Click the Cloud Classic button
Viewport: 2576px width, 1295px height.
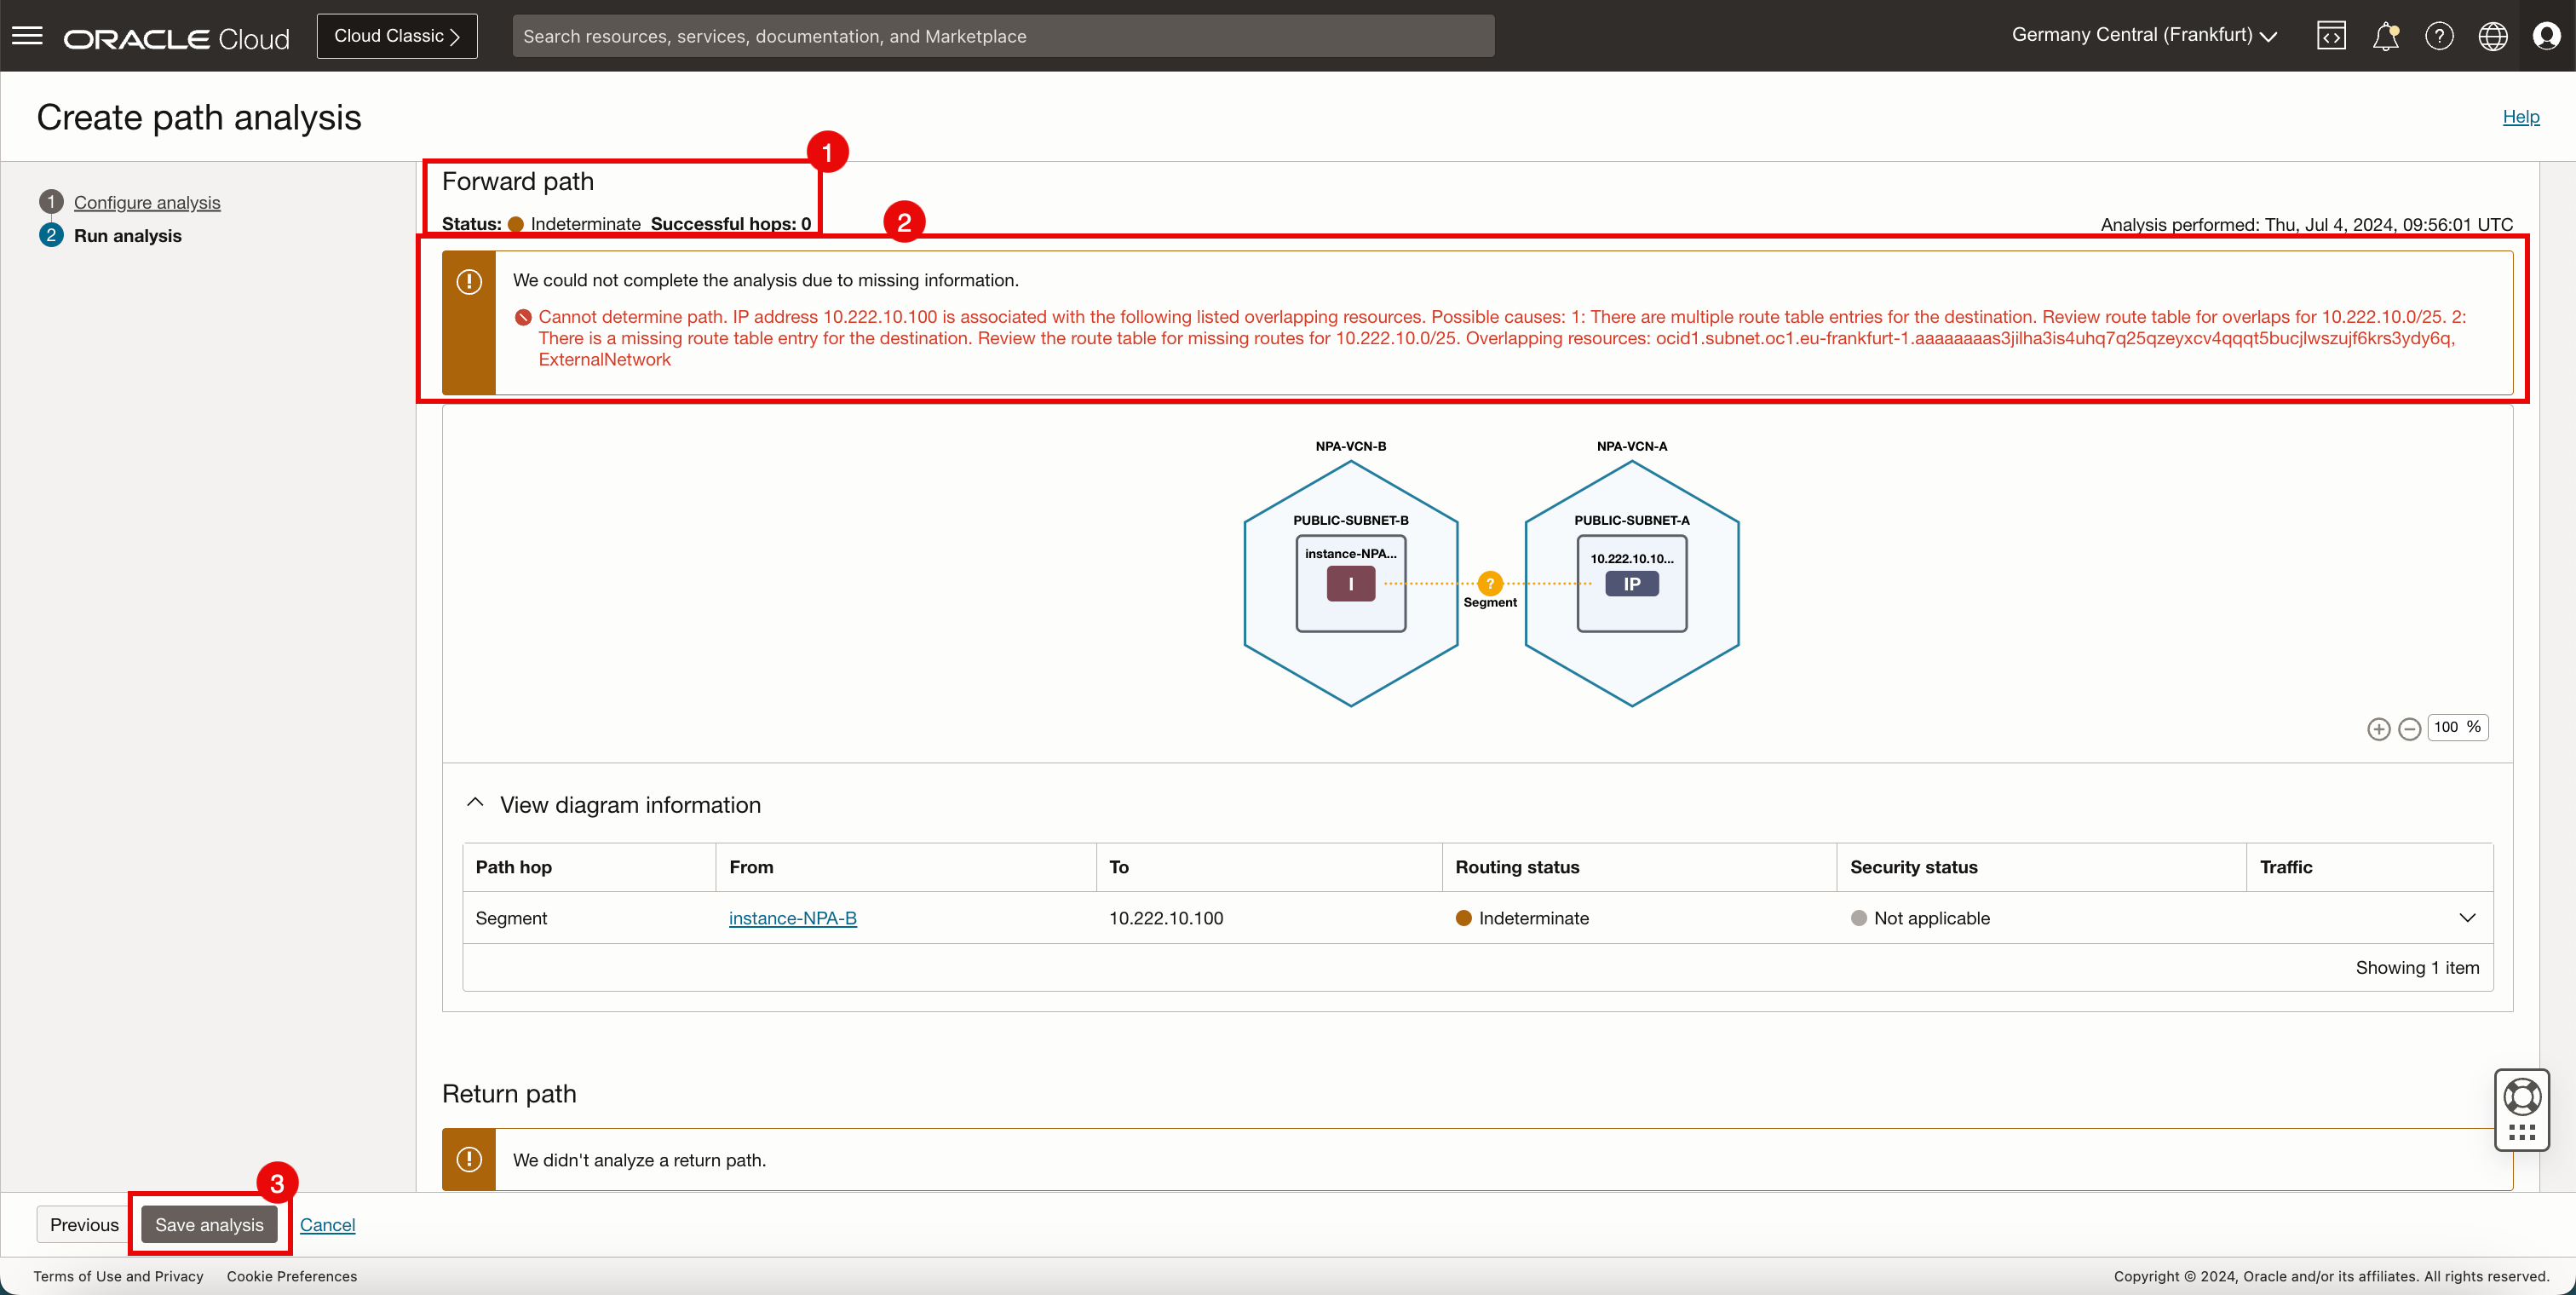point(396,36)
